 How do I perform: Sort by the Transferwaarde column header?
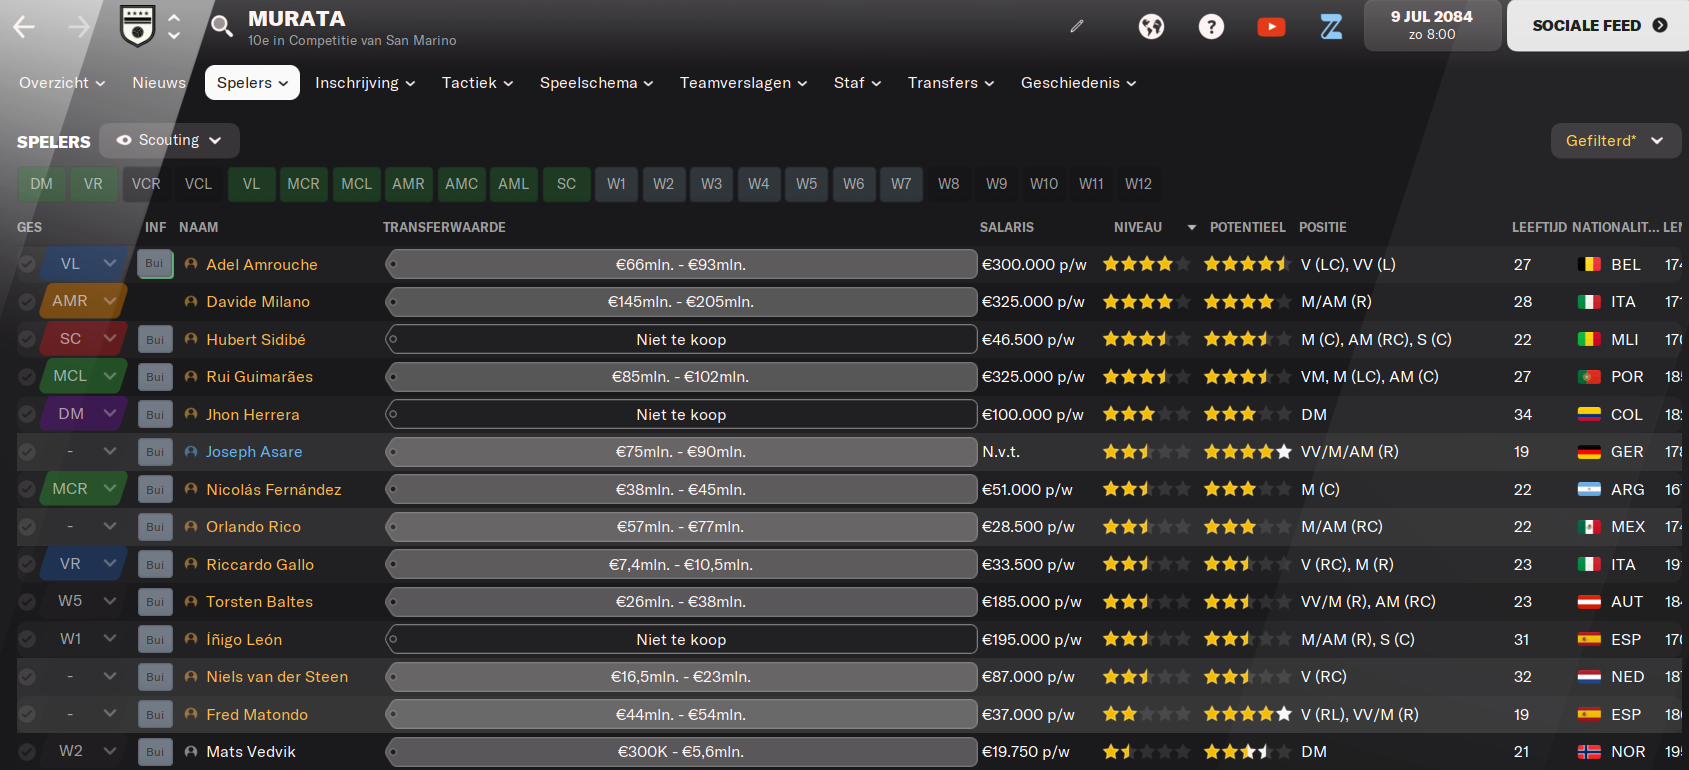coord(444,227)
